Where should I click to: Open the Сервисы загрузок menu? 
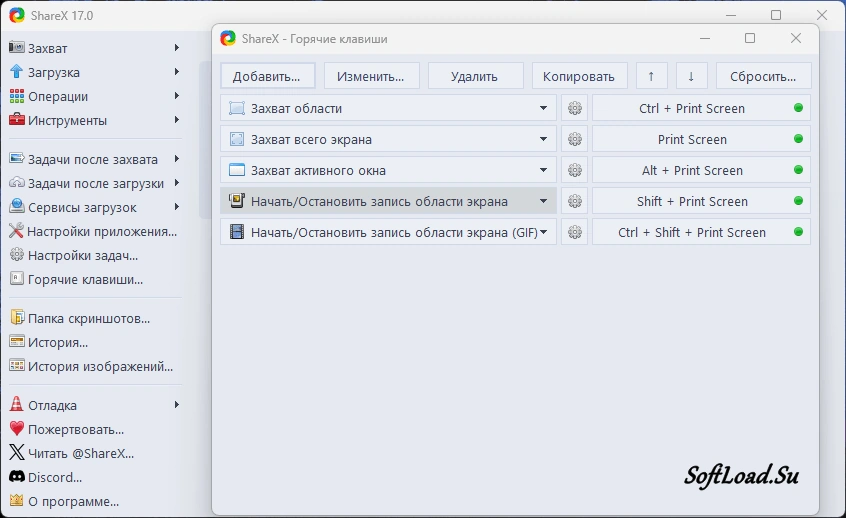click(94, 207)
